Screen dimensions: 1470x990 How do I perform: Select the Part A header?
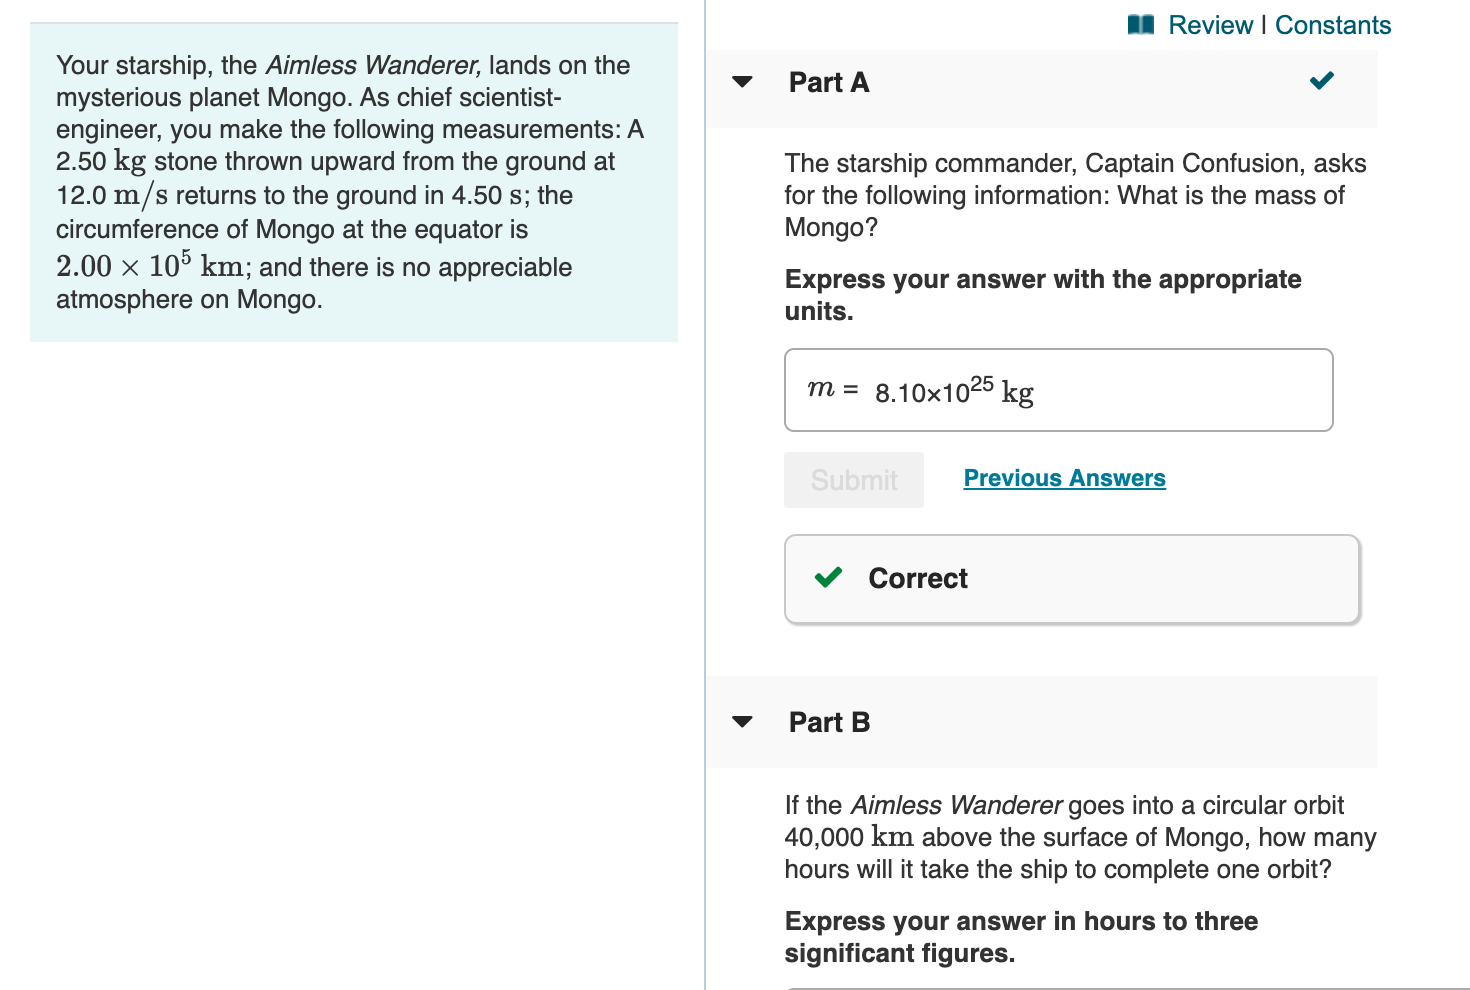829,83
